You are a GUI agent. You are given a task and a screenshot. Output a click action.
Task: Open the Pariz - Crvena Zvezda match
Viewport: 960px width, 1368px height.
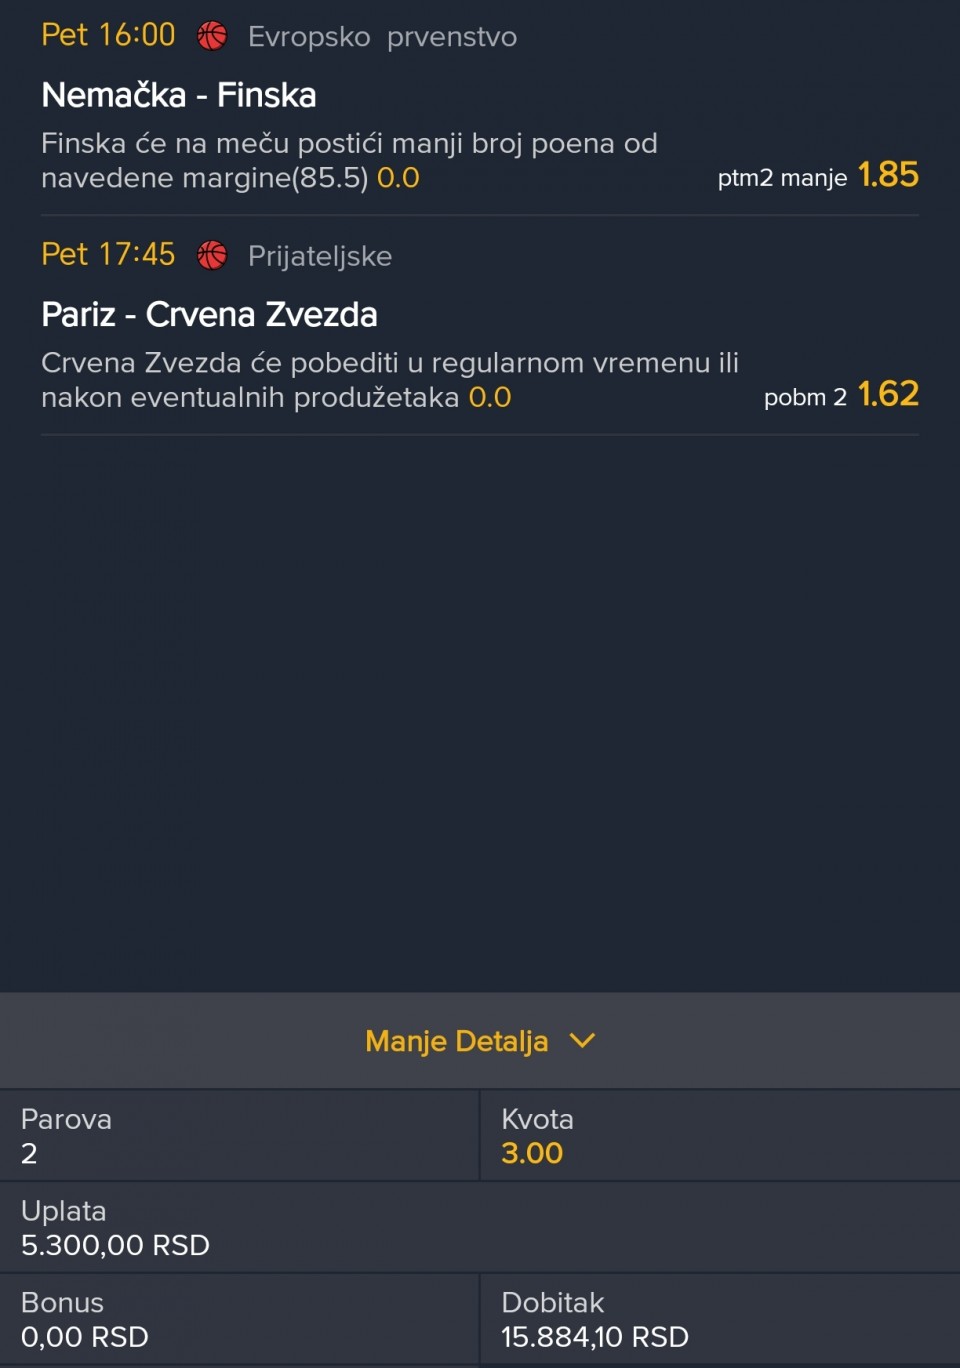click(x=209, y=314)
